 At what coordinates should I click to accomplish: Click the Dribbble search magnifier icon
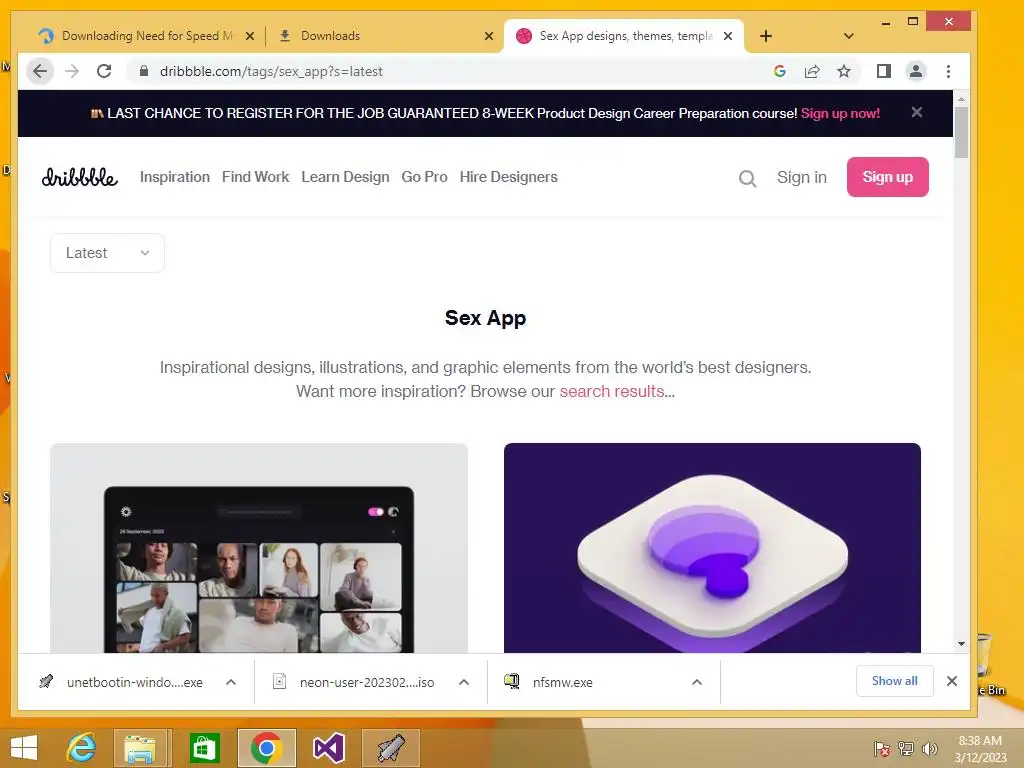click(747, 178)
